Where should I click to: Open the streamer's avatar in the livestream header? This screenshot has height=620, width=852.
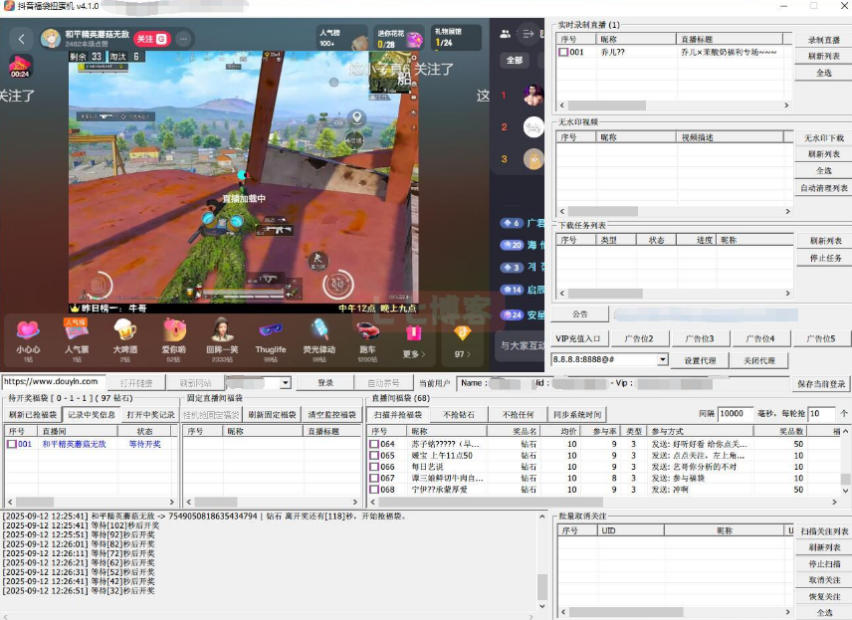(x=50, y=39)
